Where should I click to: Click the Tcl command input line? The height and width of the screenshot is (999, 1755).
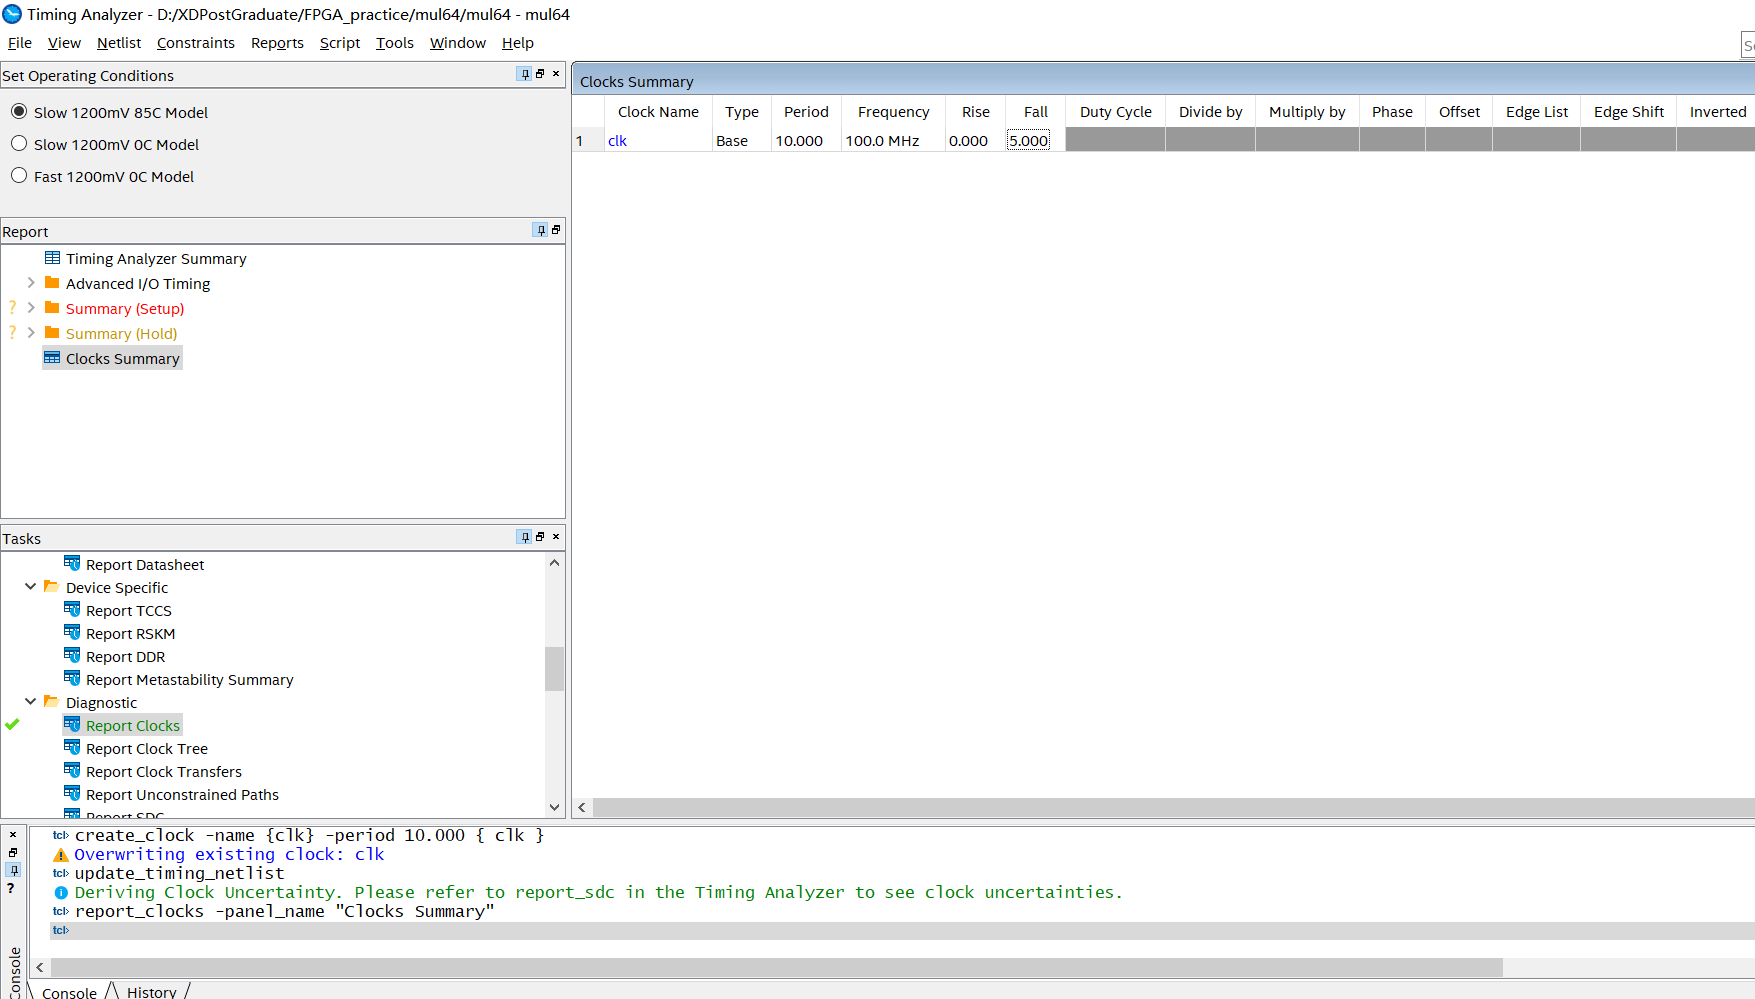click(903, 930)
